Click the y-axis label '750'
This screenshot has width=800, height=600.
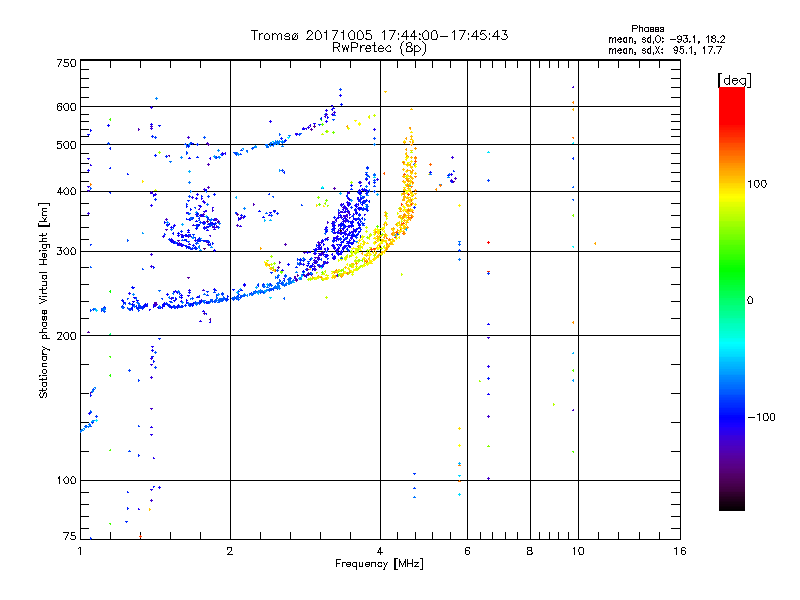coord(66,63)
